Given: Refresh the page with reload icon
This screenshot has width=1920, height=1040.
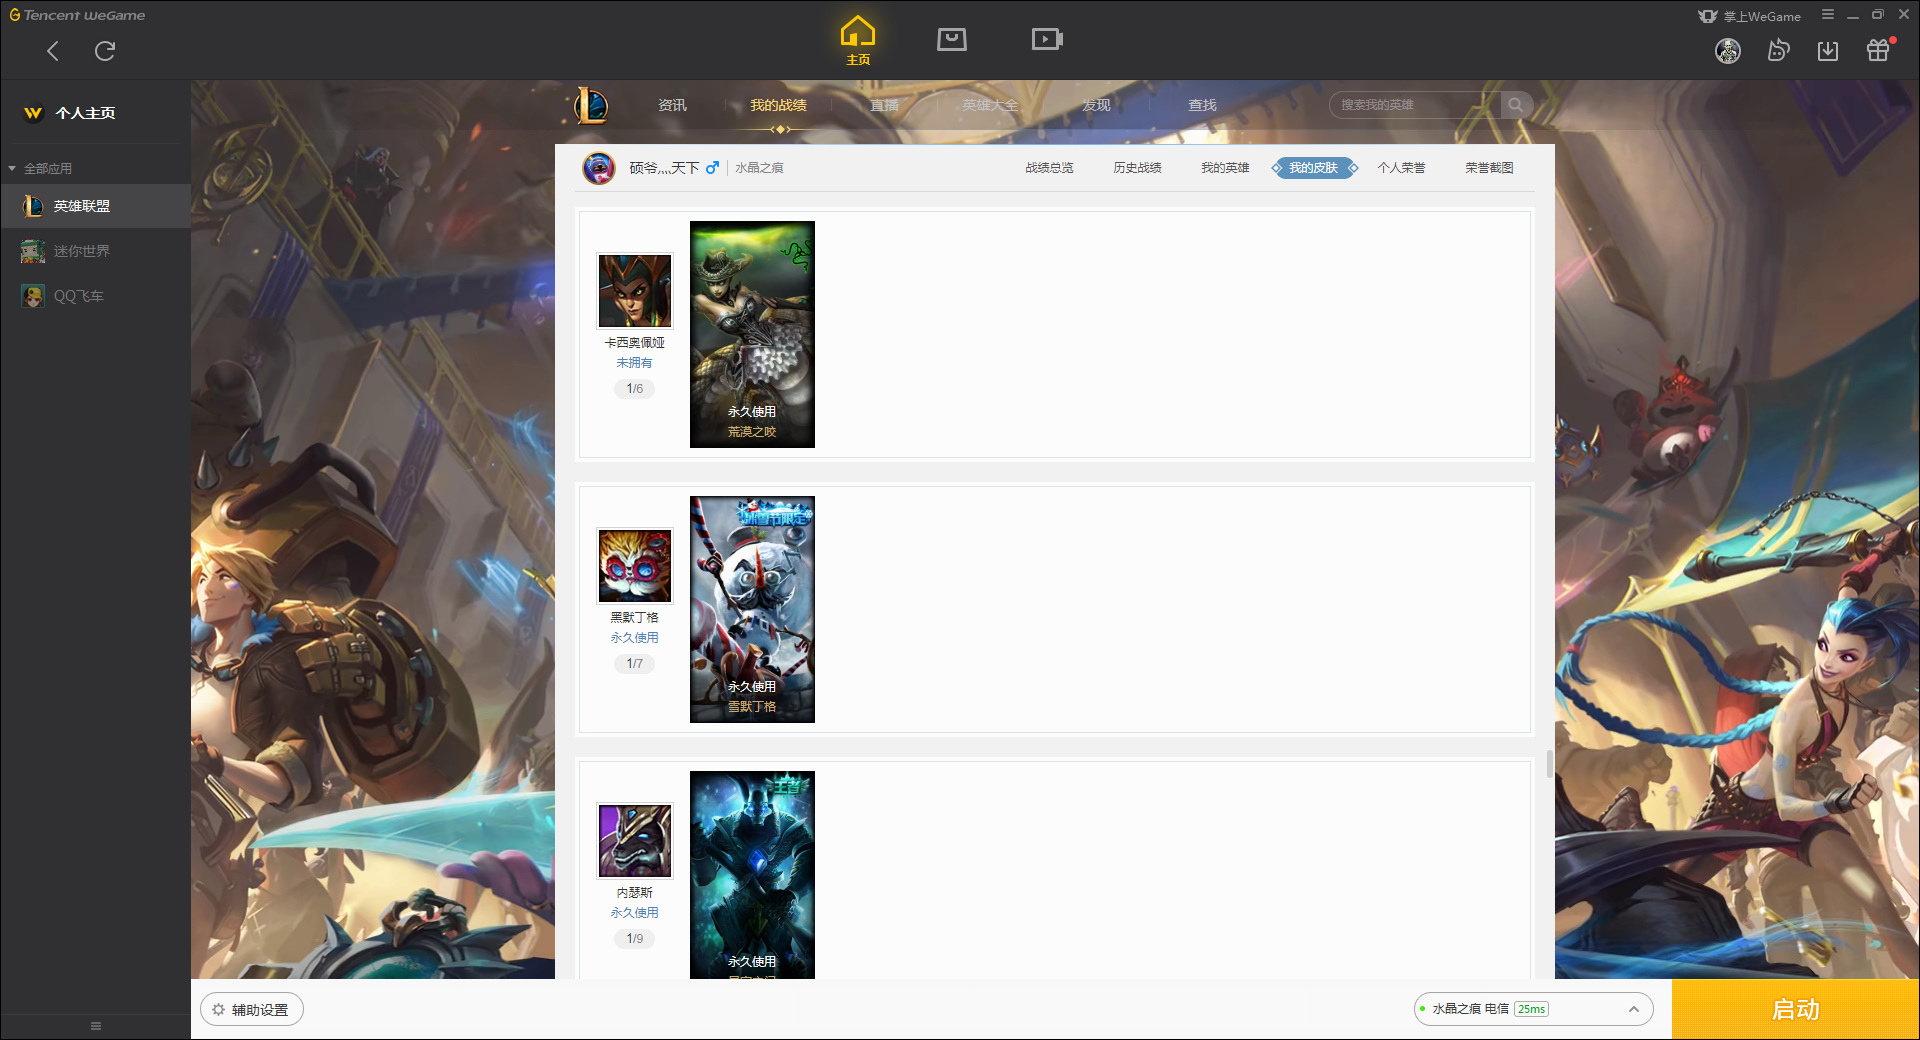Looking at the screenshot, I should [x=105, y=51].
